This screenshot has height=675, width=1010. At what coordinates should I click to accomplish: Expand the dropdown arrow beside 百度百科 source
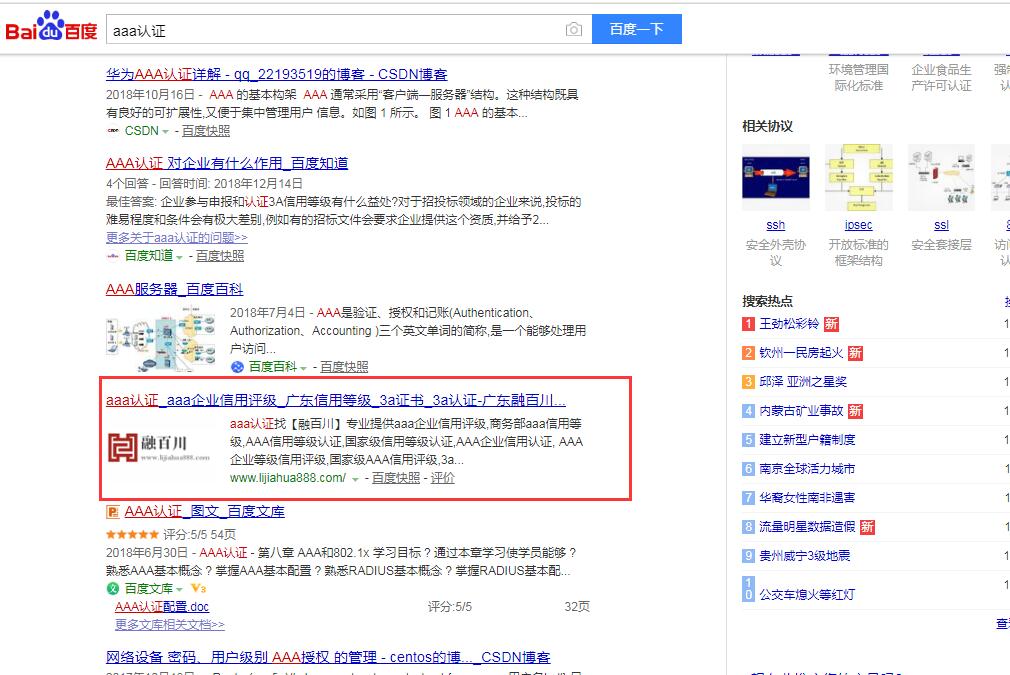pyautogui.click(x=304, y=368)
